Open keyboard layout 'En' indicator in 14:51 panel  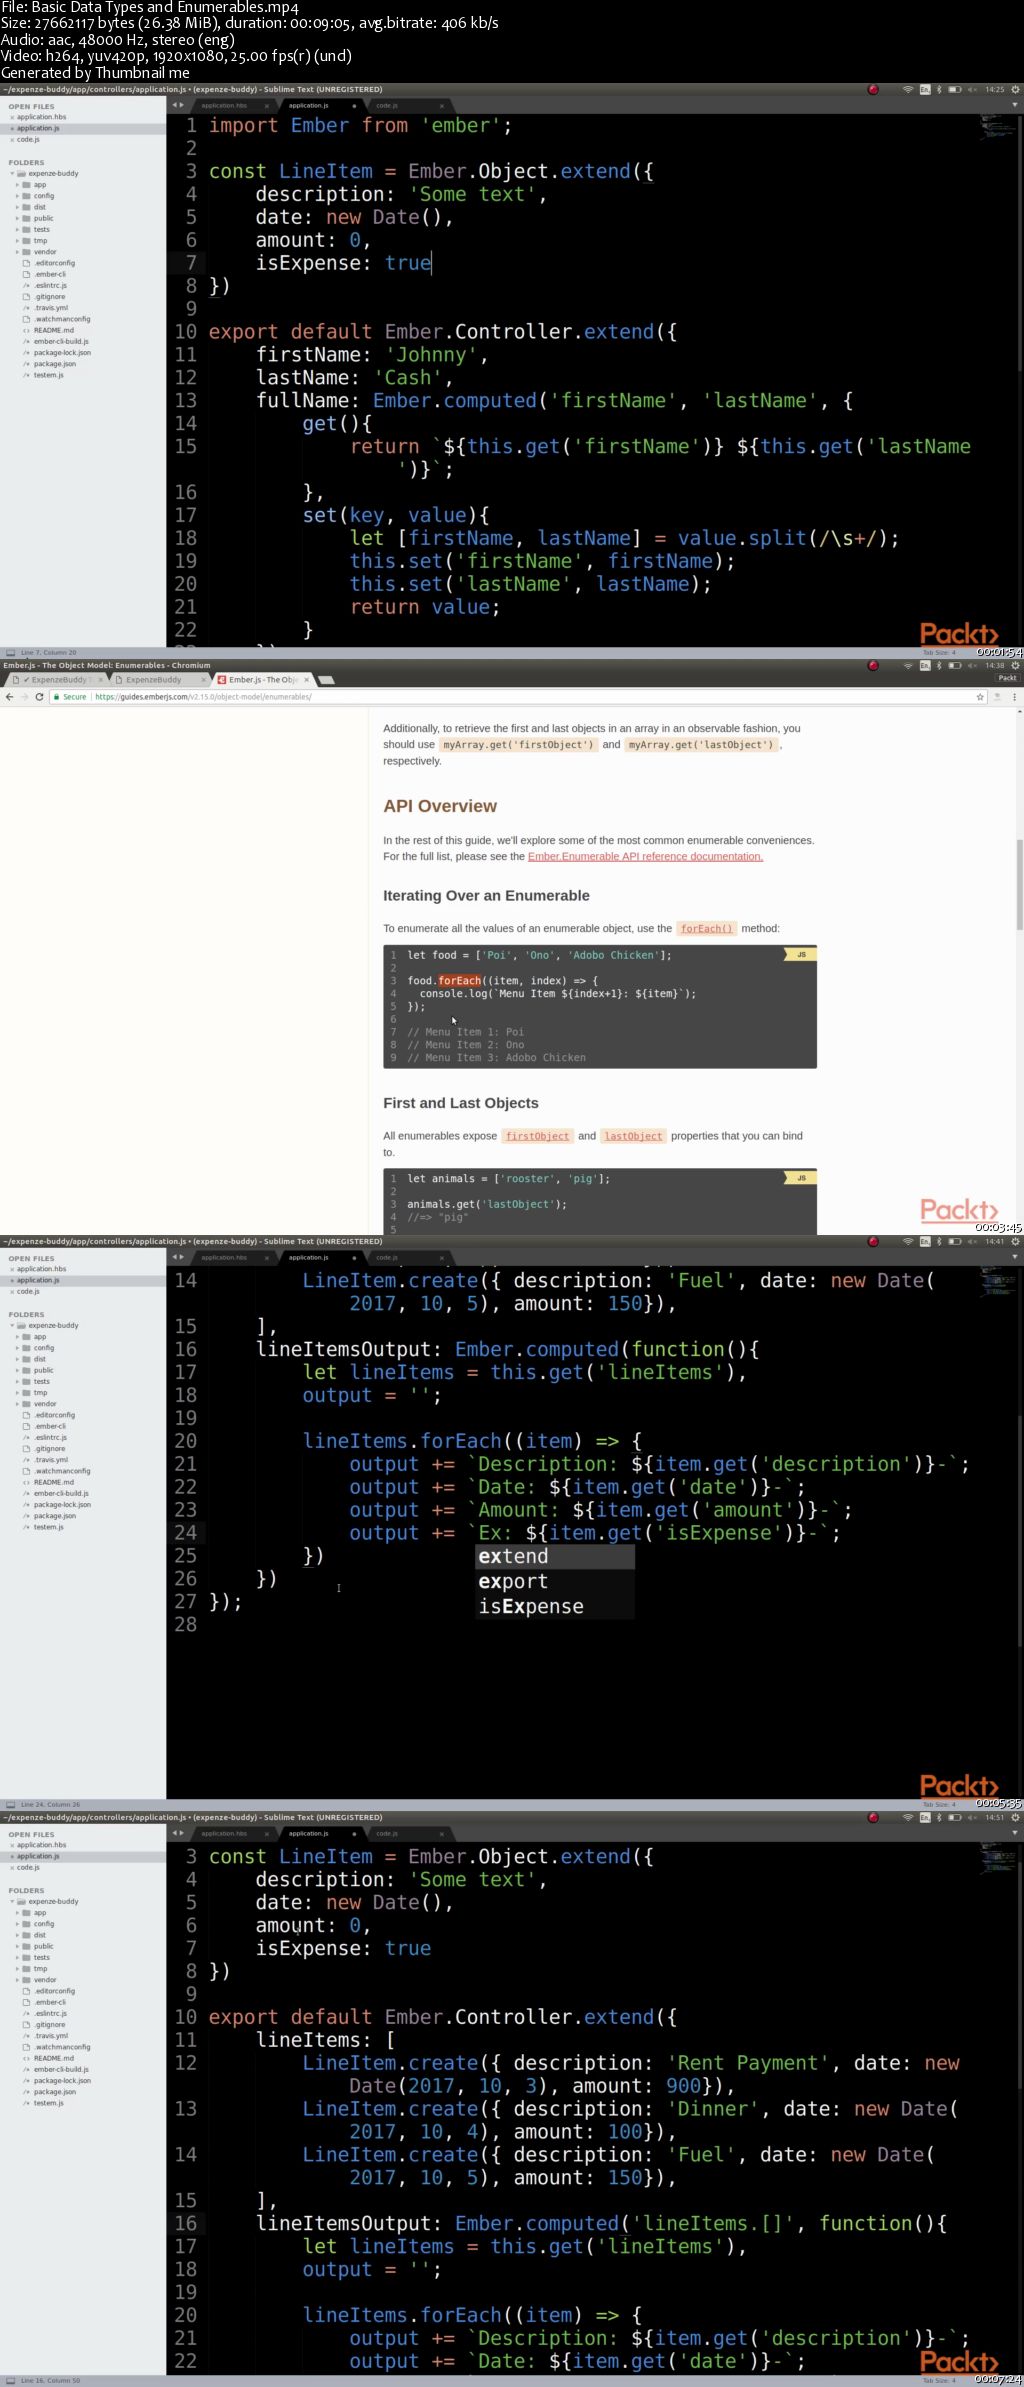[x=925, y=1818]
